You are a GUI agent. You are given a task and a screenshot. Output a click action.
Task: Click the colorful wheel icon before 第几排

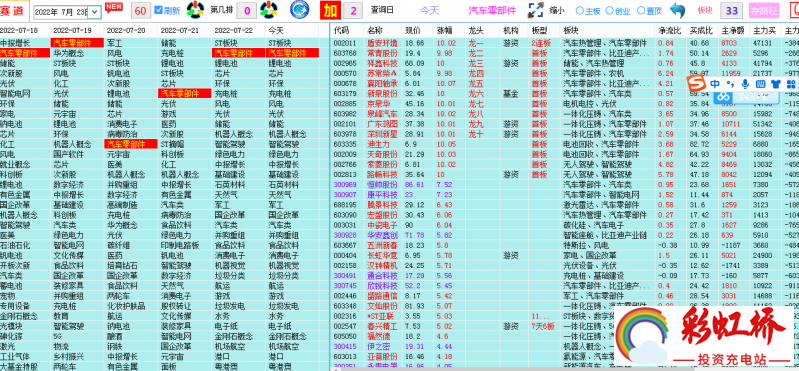tap(196, 10)
